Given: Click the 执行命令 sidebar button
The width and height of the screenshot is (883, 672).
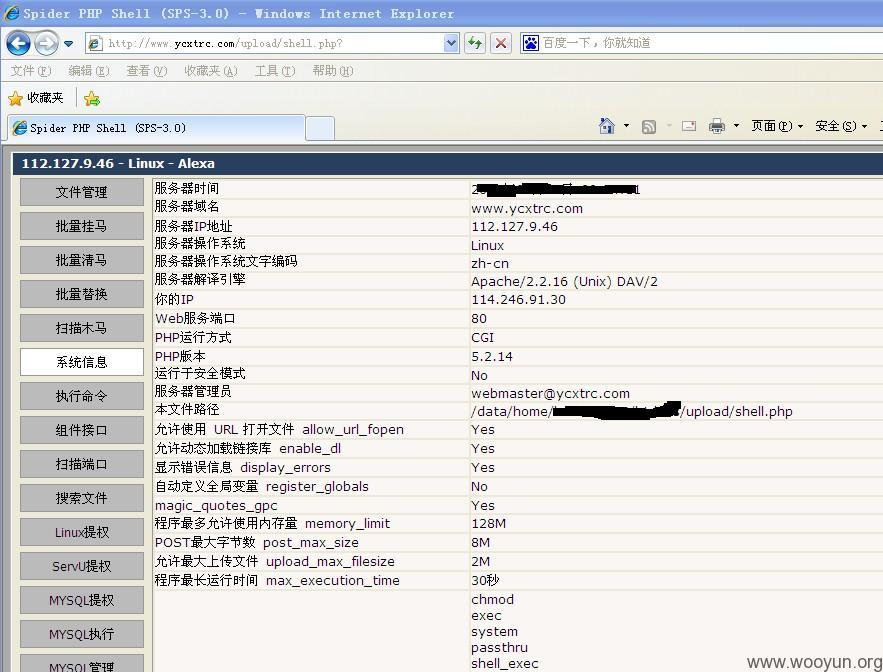Looking at the screenshot, I should coord(82,396).
